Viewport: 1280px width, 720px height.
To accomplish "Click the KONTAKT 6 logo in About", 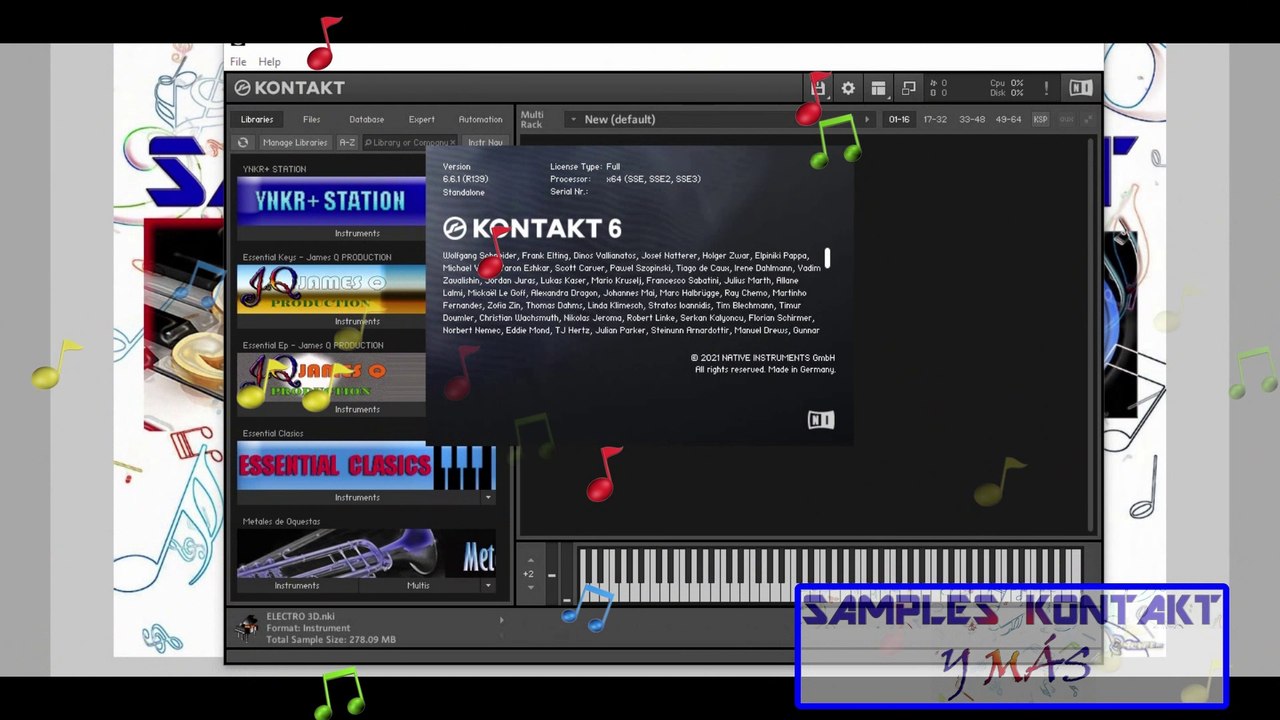I will coord(532,228).
